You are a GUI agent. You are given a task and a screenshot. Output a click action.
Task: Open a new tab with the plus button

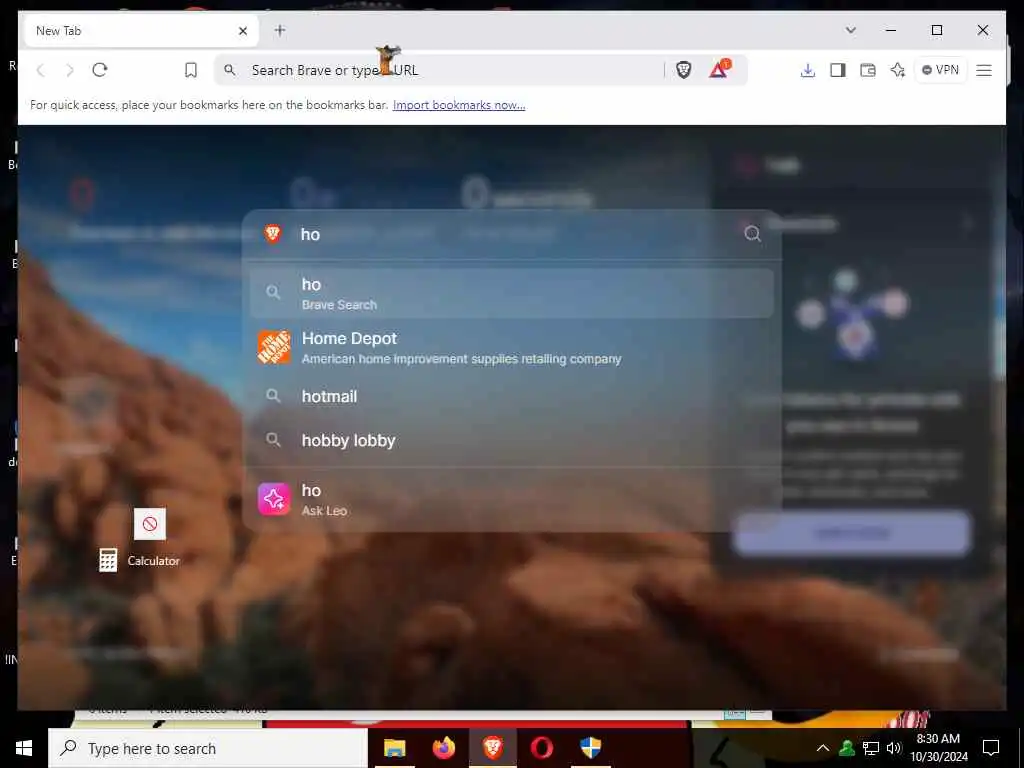[280, 30]
